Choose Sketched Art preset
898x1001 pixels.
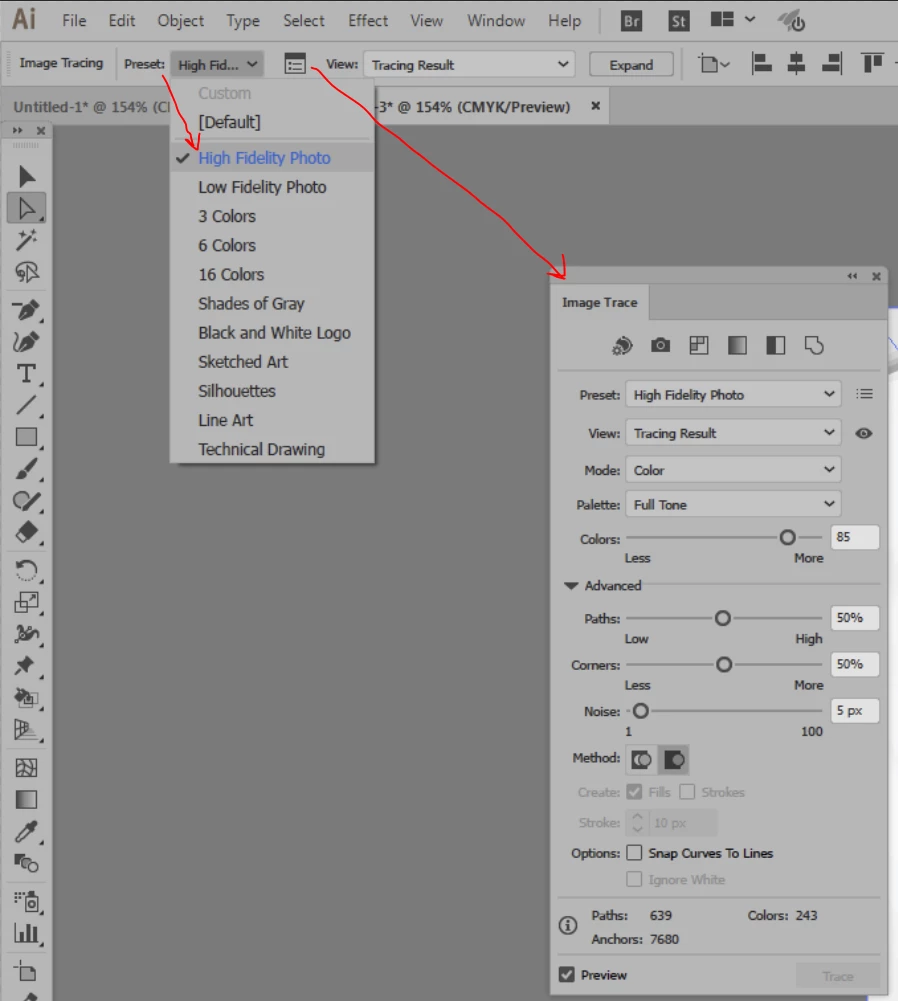[243, 362]
